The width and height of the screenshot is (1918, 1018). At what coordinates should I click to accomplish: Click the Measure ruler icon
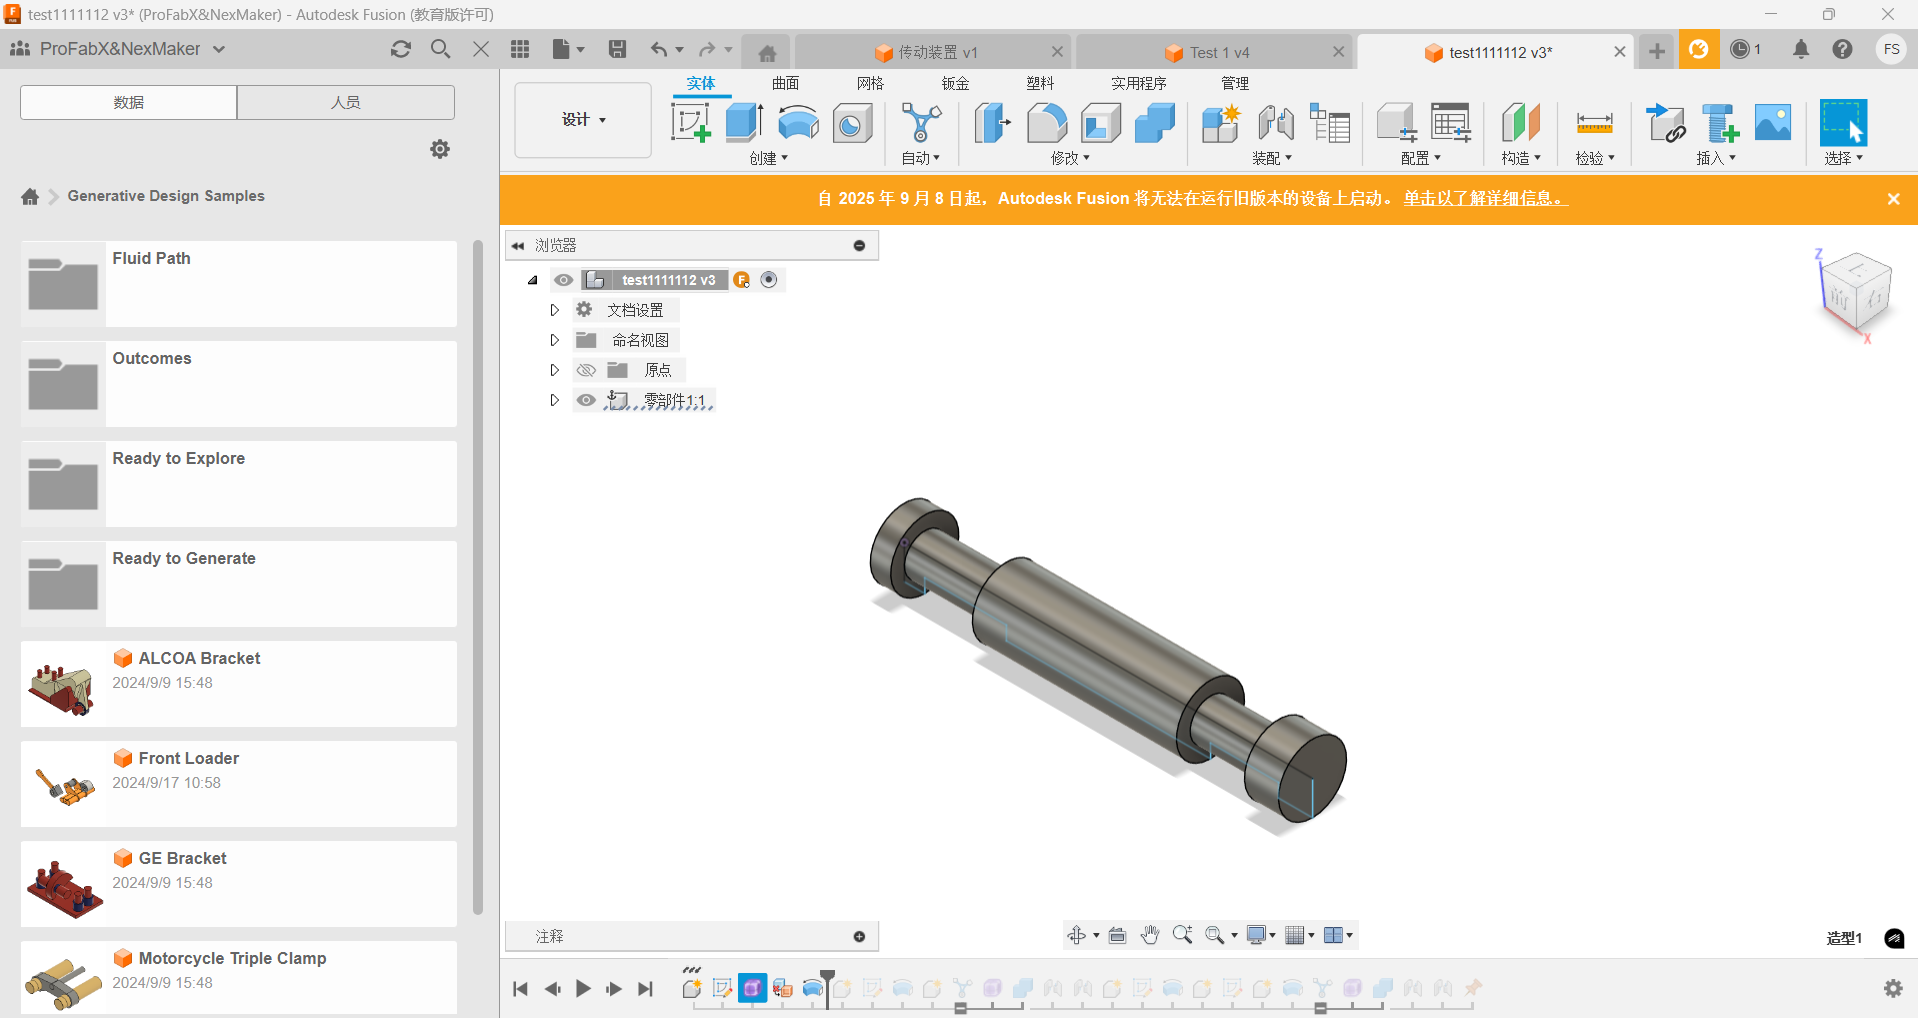coord(1594,123)
